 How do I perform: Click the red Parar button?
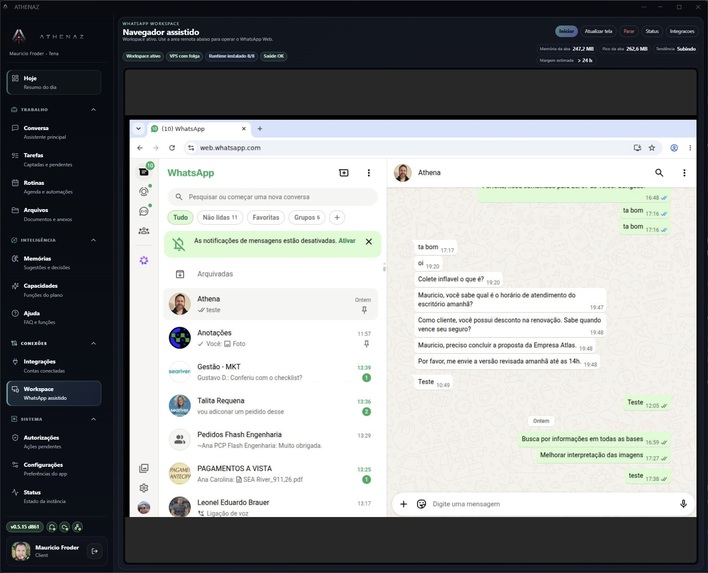pyautogui.click(x=629, y=31)
